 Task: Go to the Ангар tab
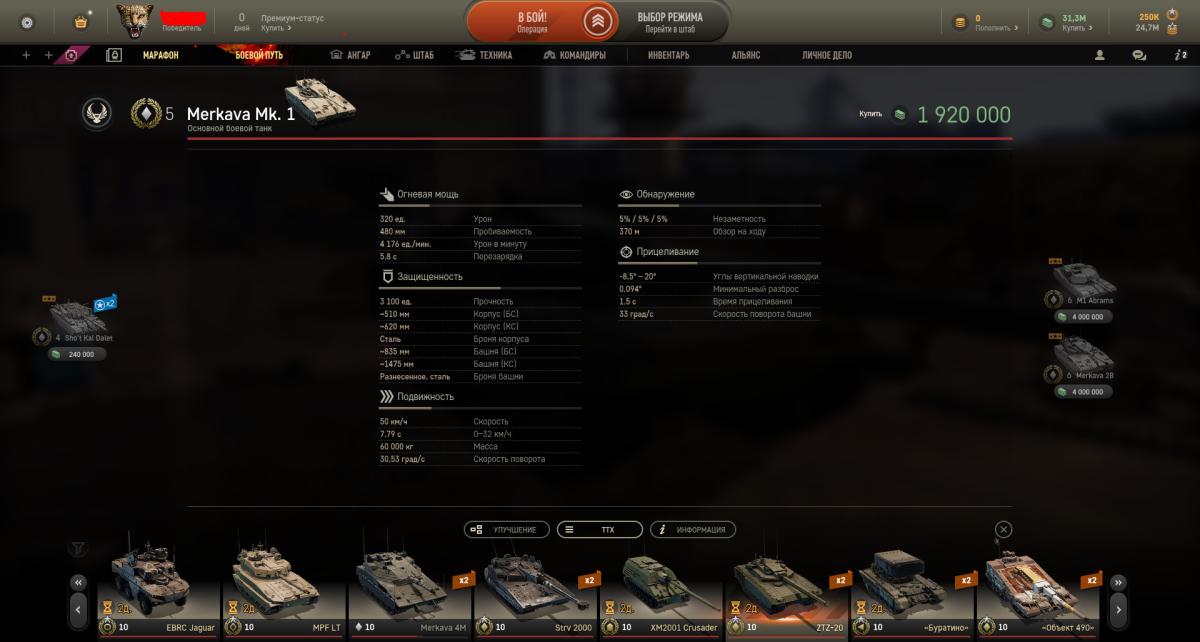(350, 56)
